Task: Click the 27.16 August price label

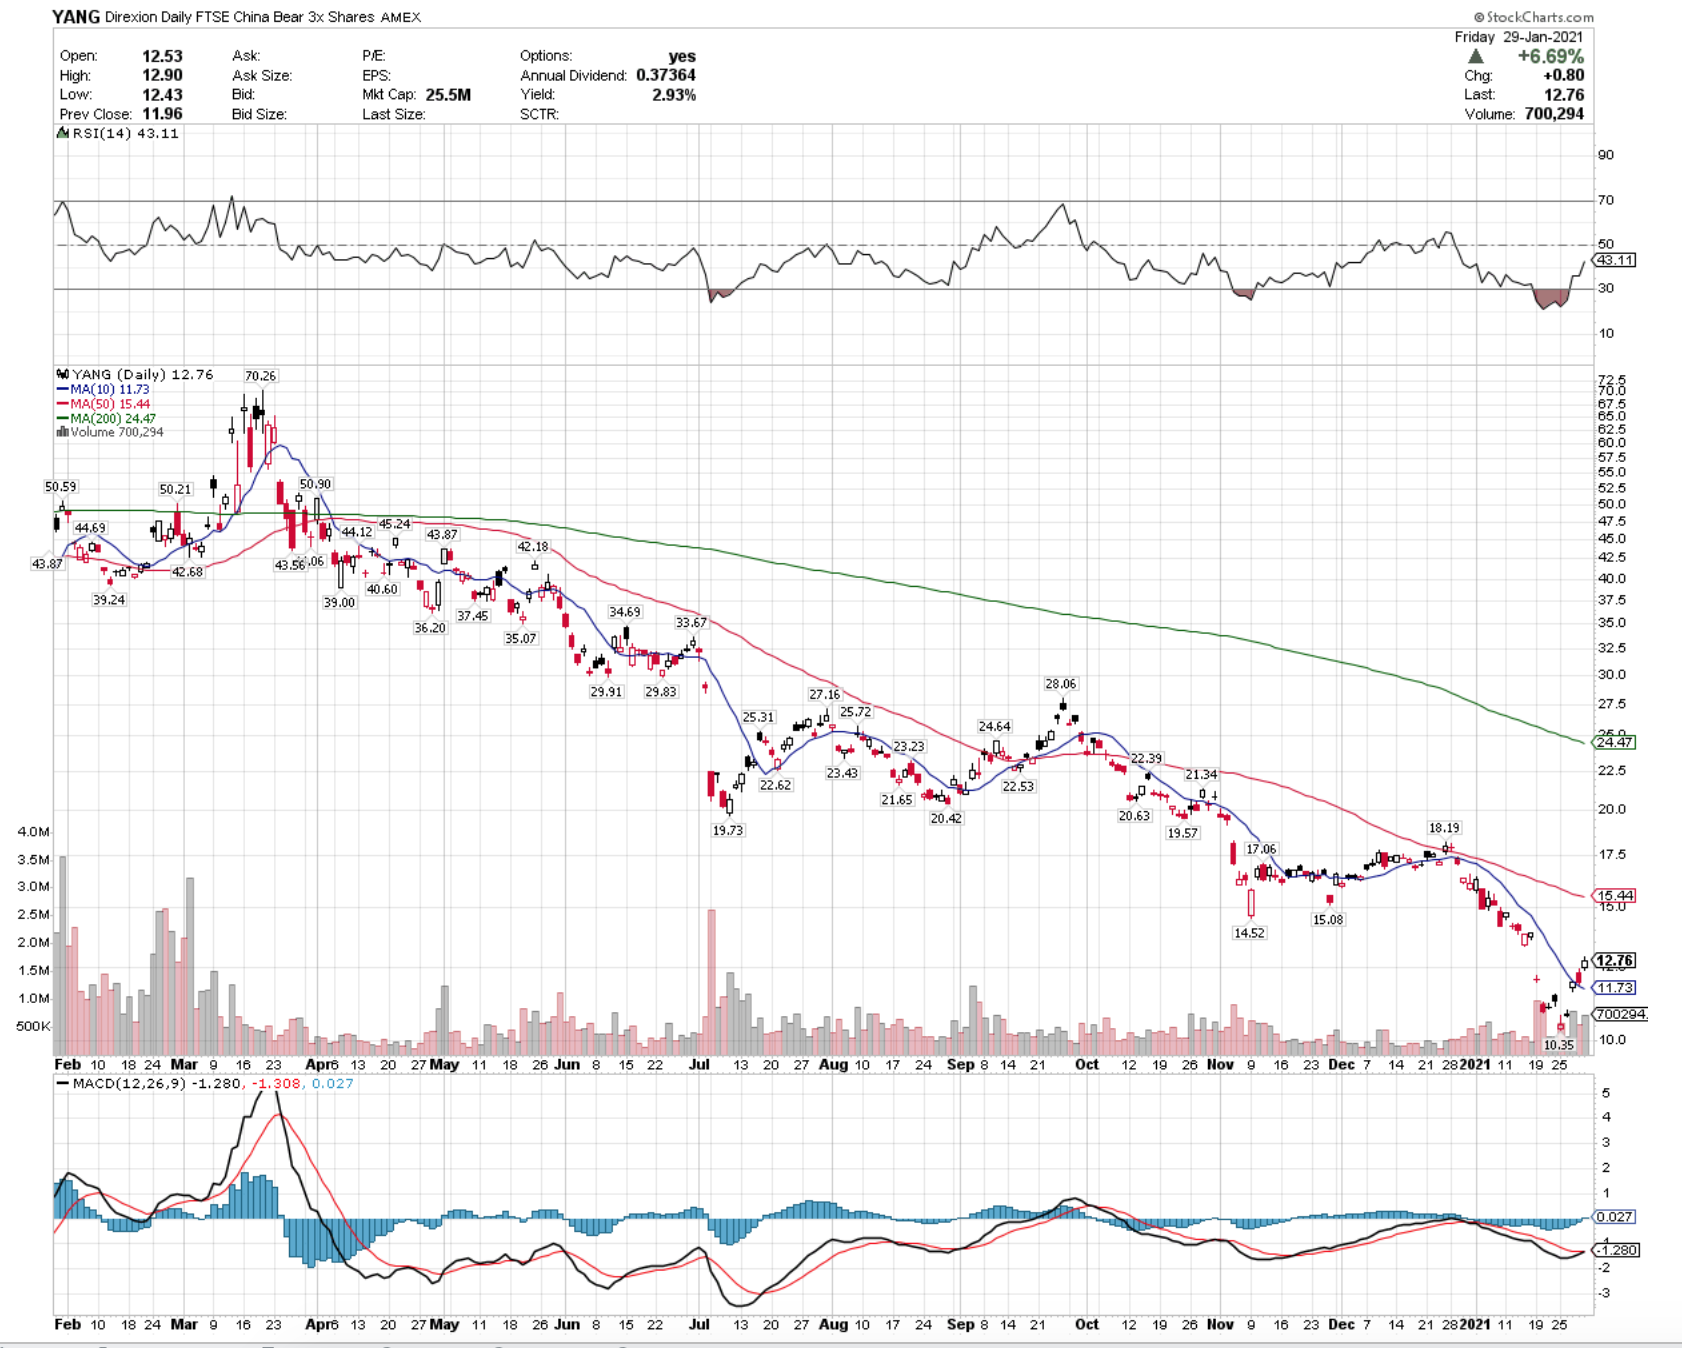Action: point(825,695)
